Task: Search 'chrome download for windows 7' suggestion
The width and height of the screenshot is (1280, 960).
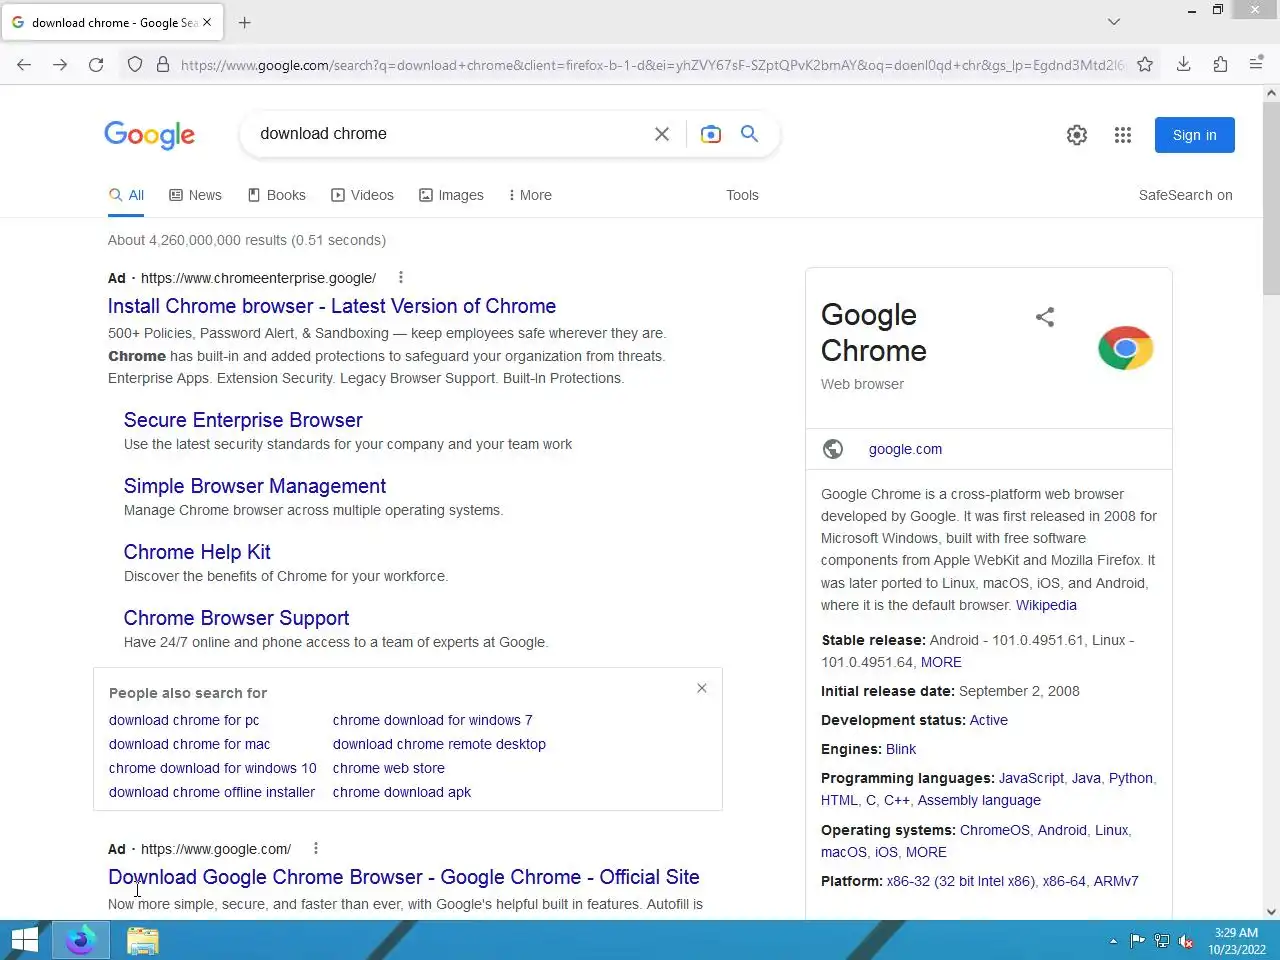Action: [x=433, y=720]
